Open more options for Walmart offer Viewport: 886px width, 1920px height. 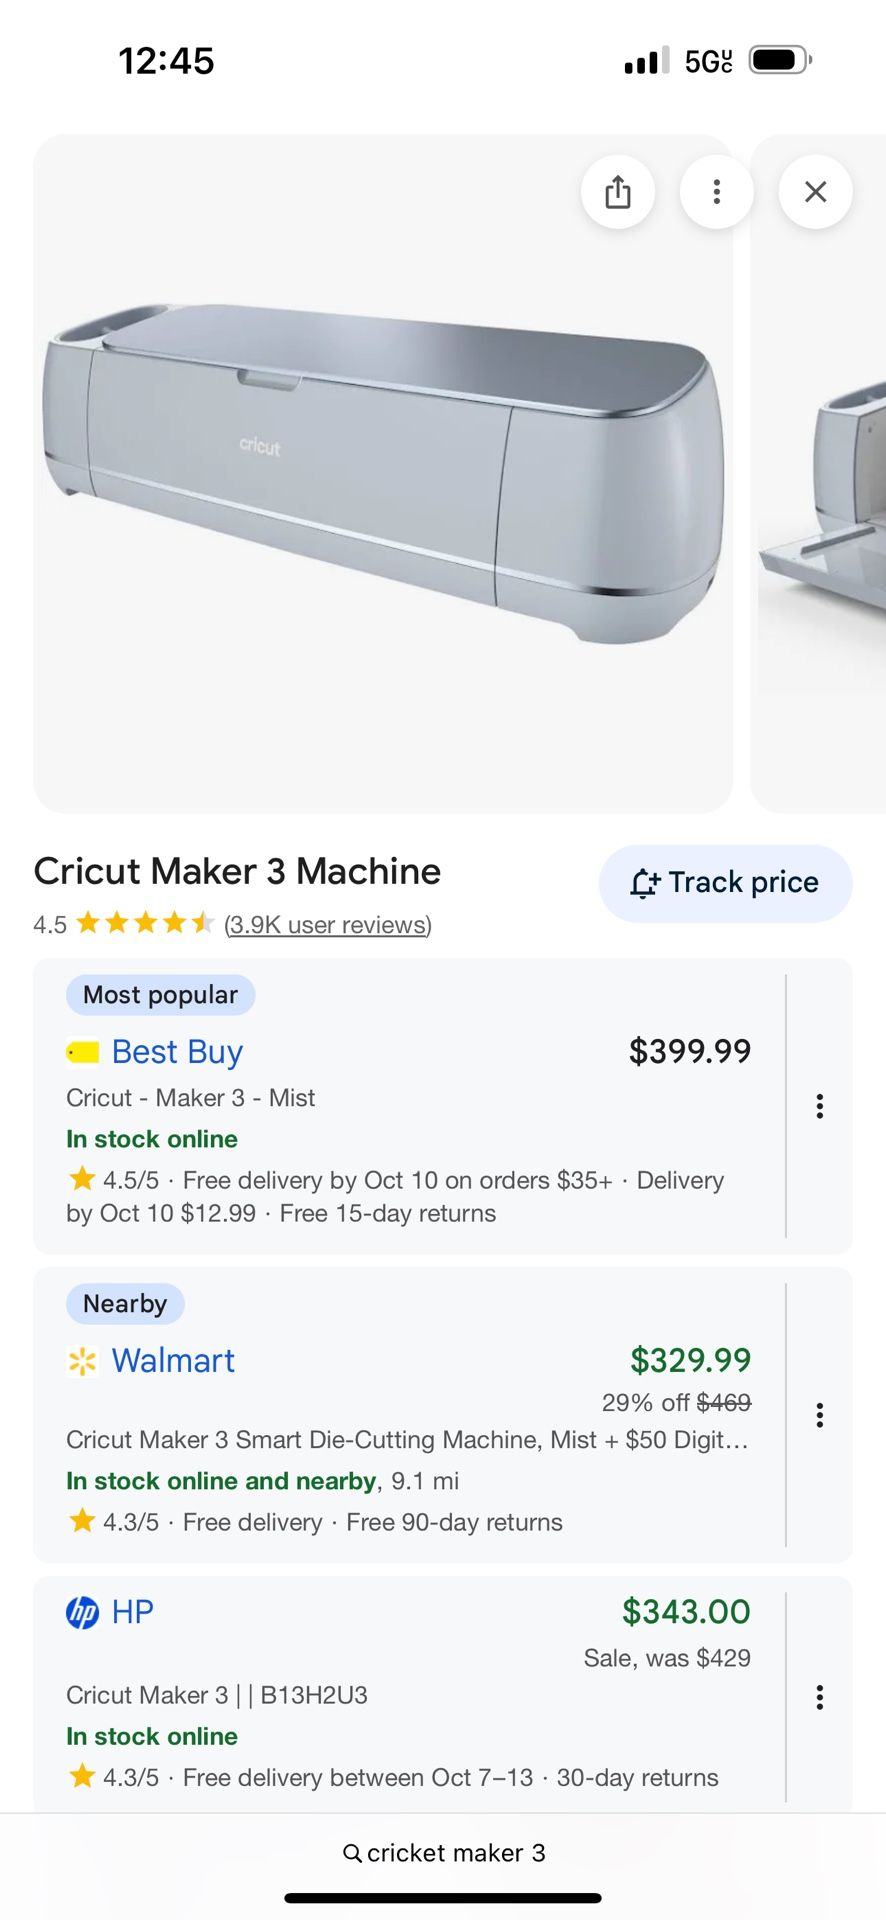point(819,1415)
